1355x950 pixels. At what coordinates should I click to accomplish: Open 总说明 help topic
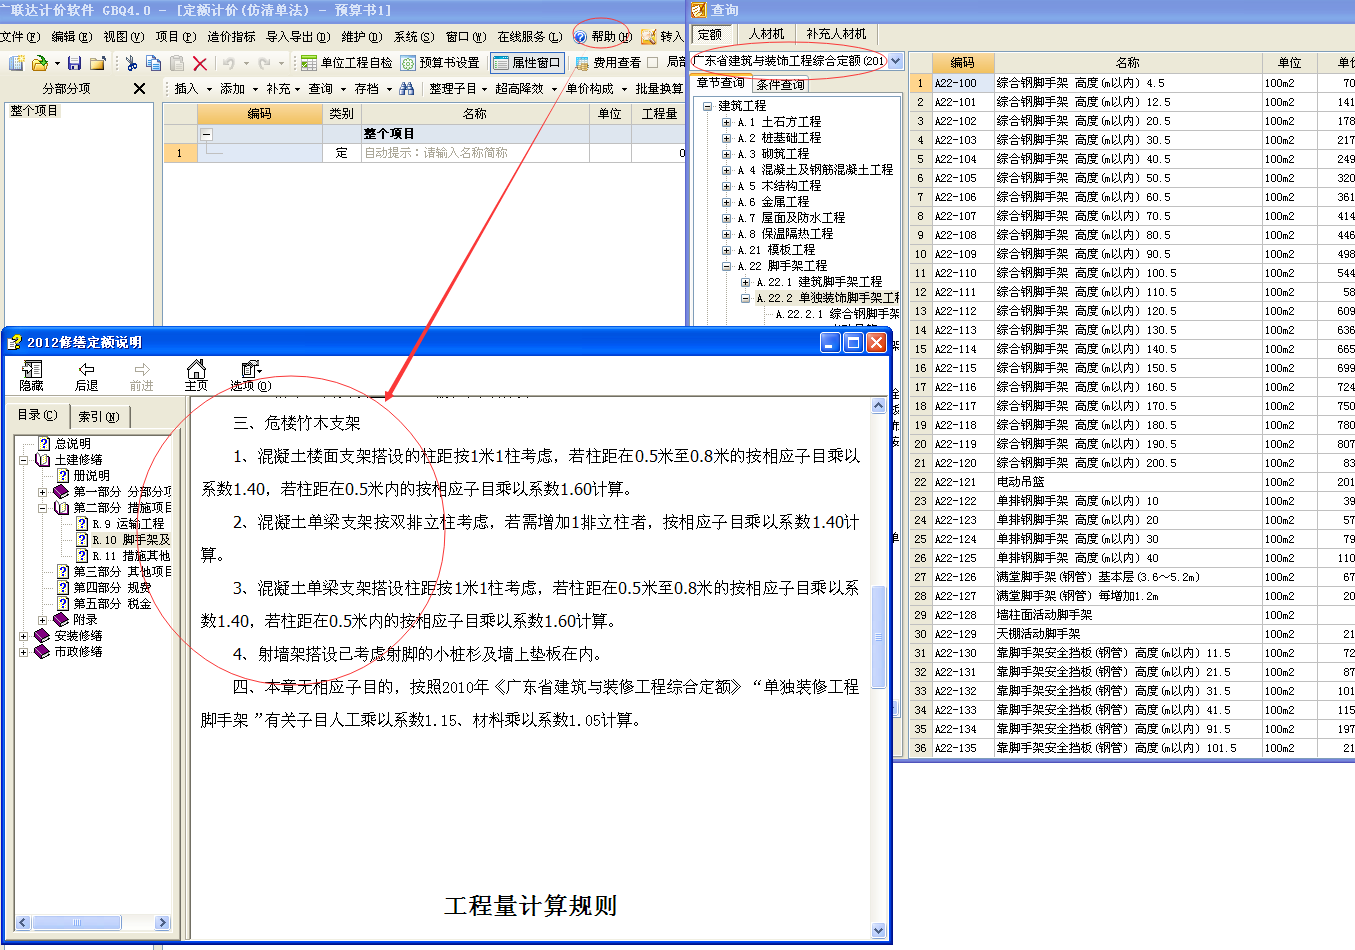(72, 444)
